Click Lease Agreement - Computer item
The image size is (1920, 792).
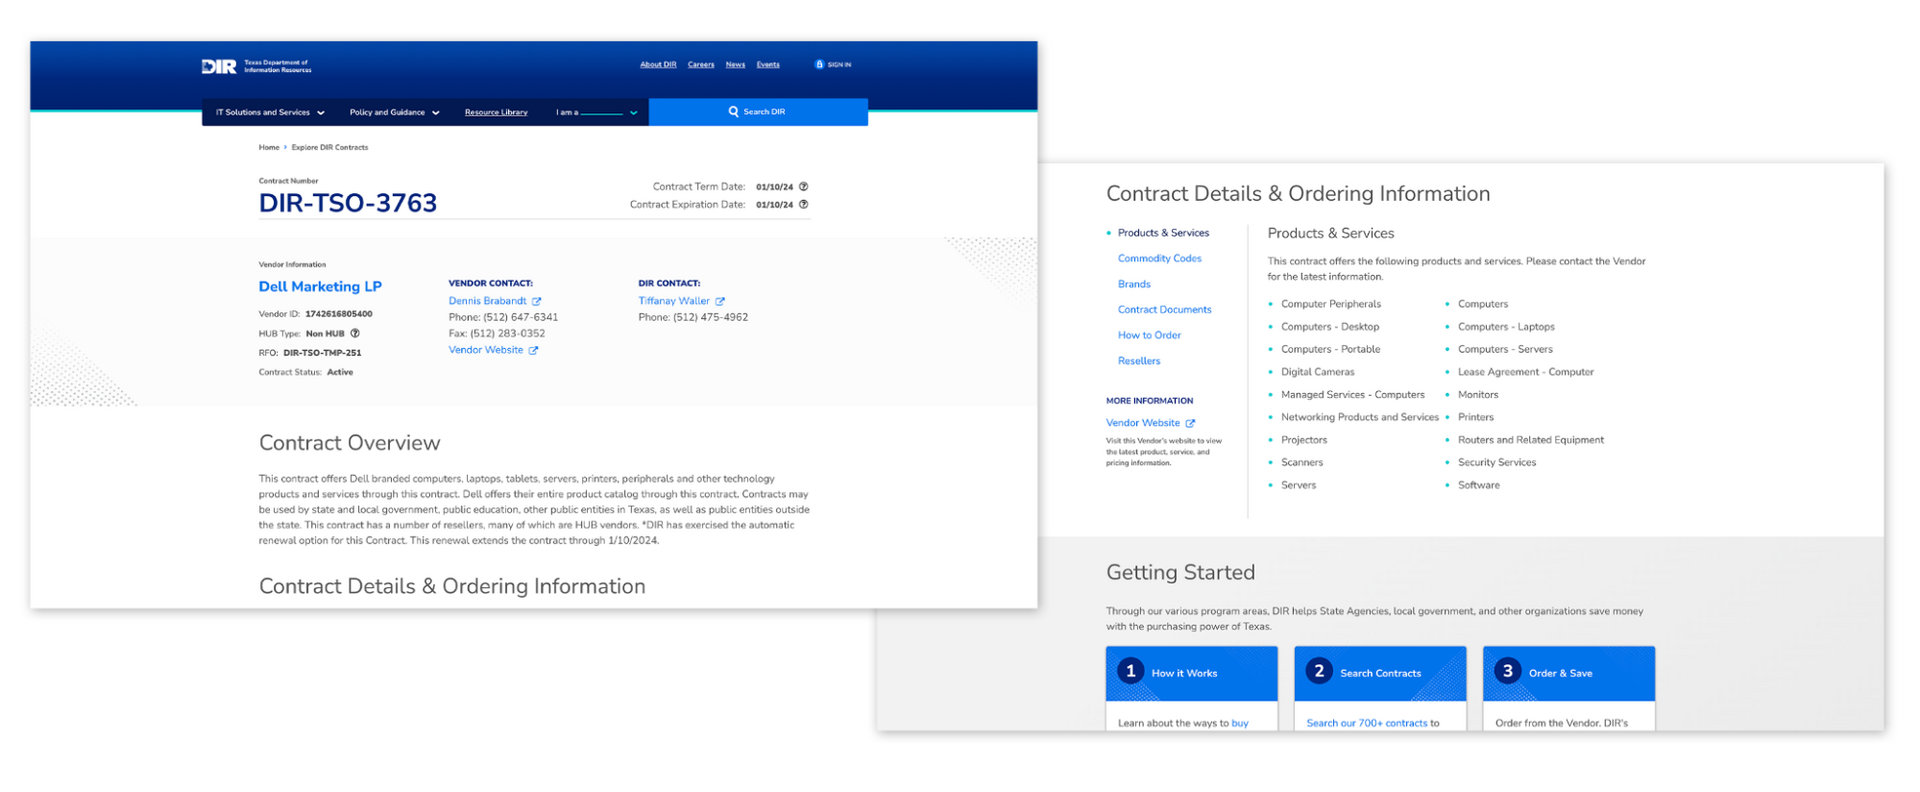point(1526,372)
